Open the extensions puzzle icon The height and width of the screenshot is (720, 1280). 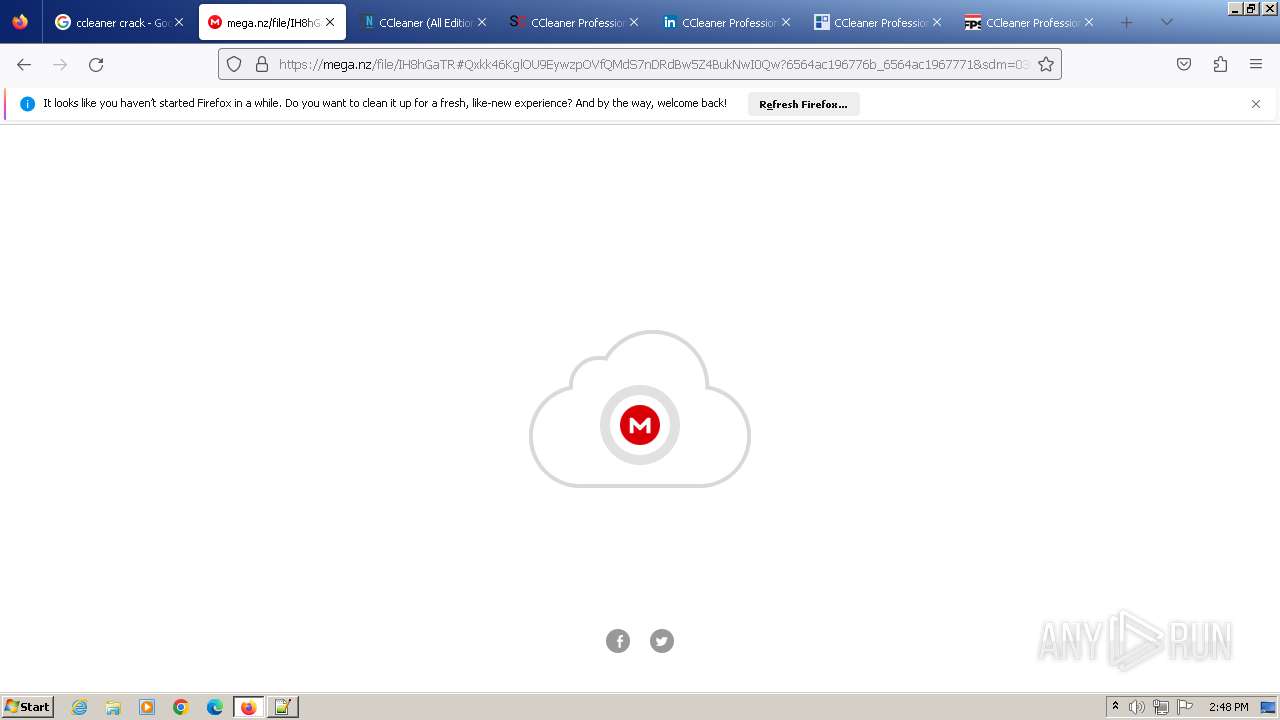pos(1220,64)
